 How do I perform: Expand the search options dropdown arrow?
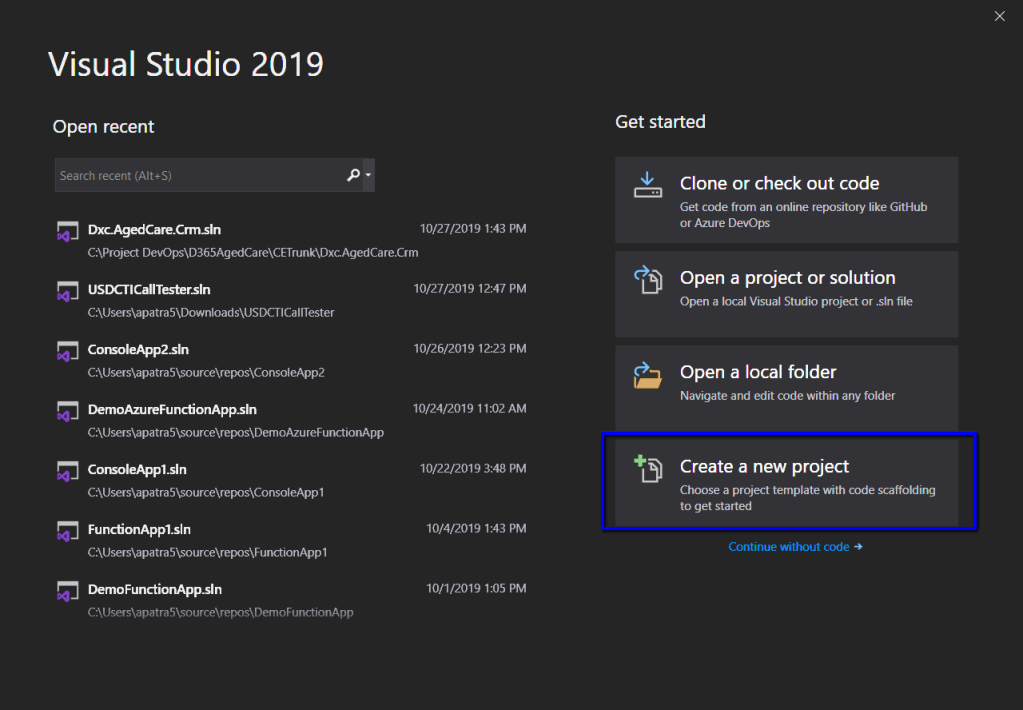pos(369,175)
